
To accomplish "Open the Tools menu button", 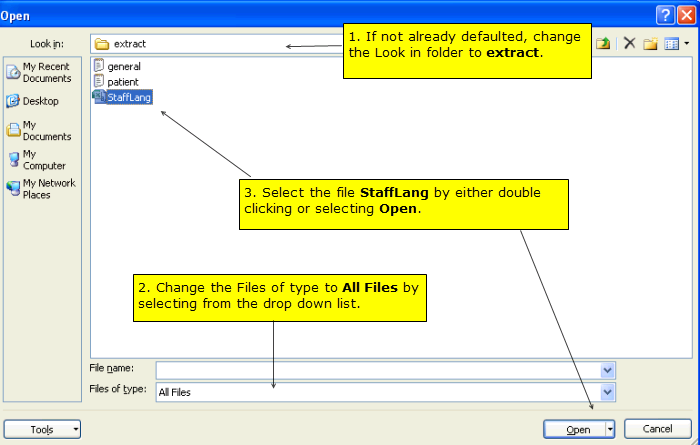I will (x=42, y=429).
